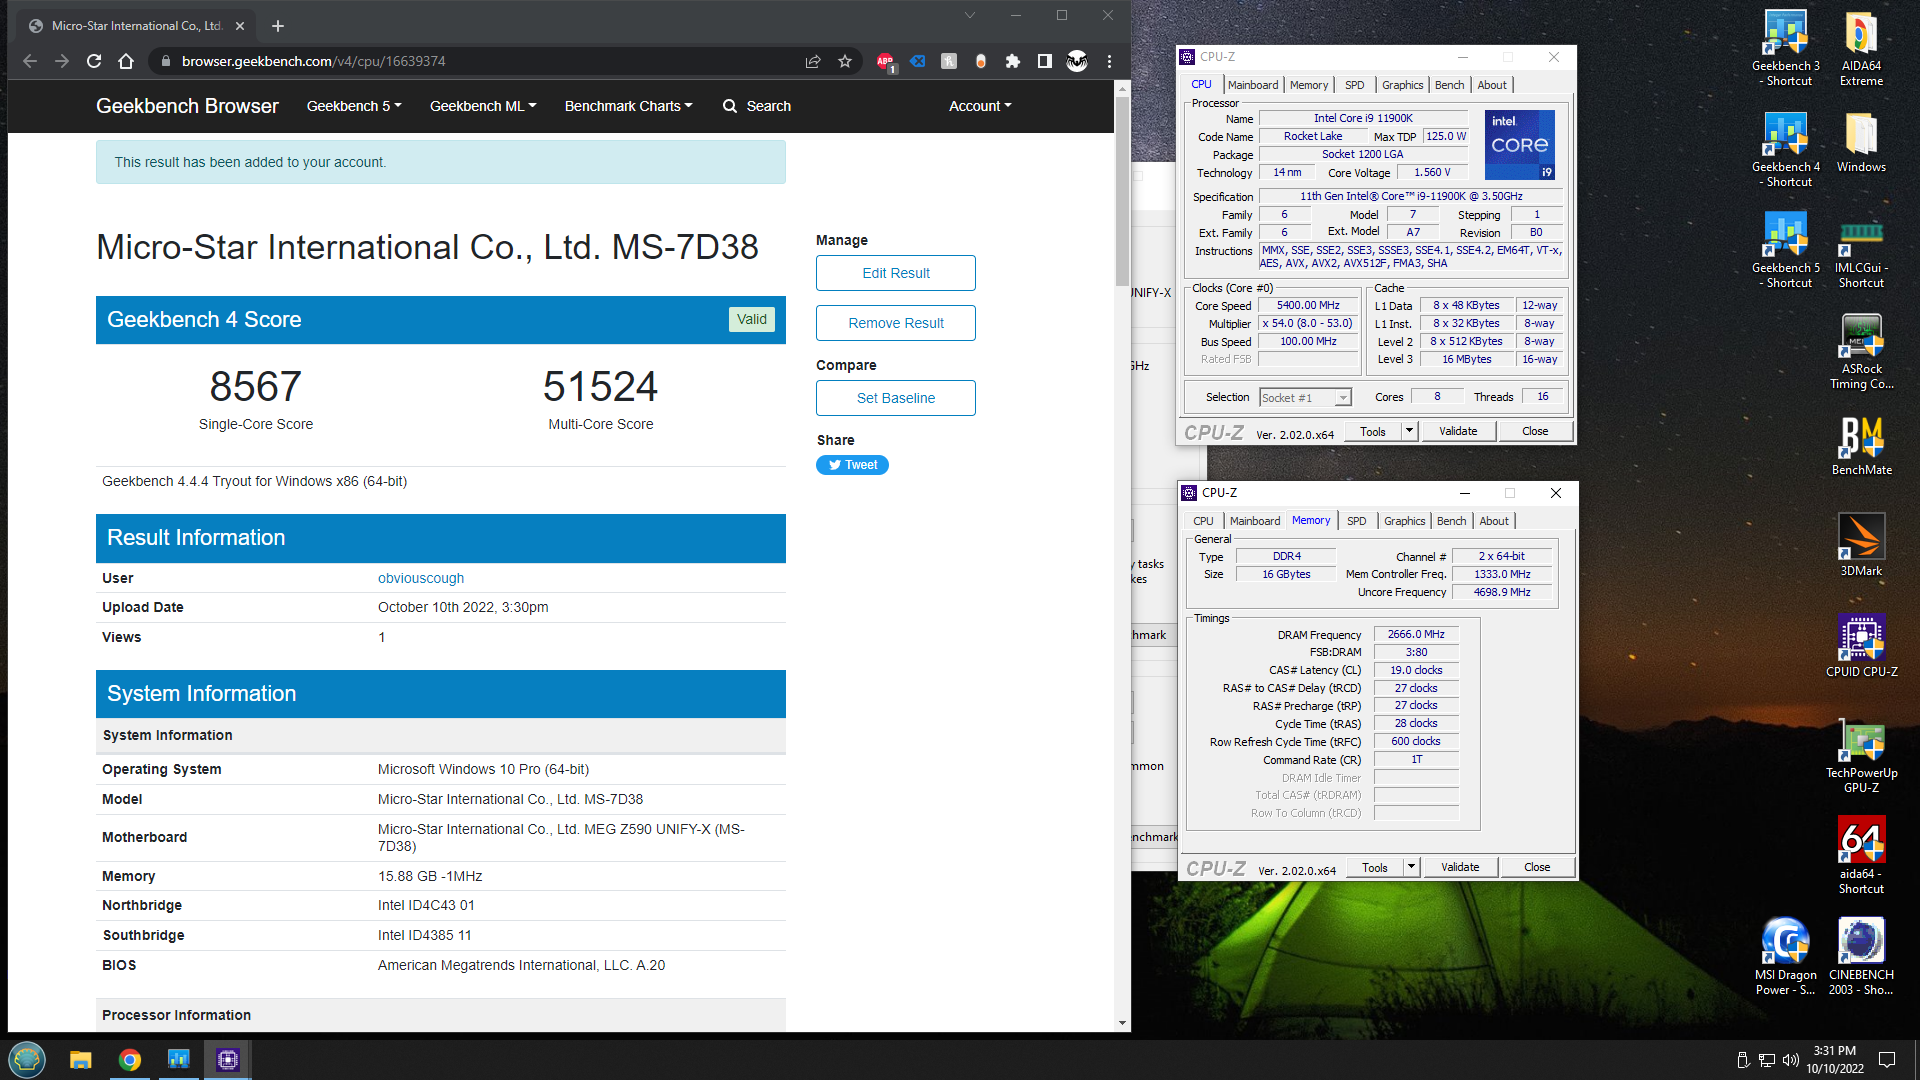The width and height of the screenshot is (1920, 1080).
Task: Open the BenchMate desktop icon
Action: point(1861,445)
